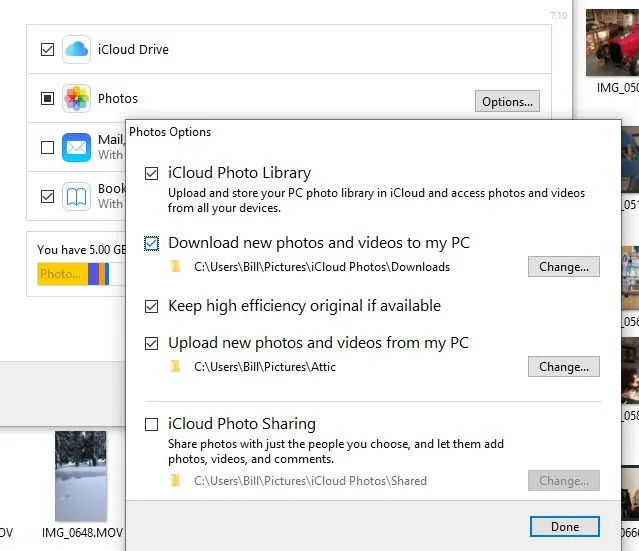This screenshot has height=551, width=639.
Task: Click C:\Users\Bill\Pictures\Attic path text
Action: 265,367
